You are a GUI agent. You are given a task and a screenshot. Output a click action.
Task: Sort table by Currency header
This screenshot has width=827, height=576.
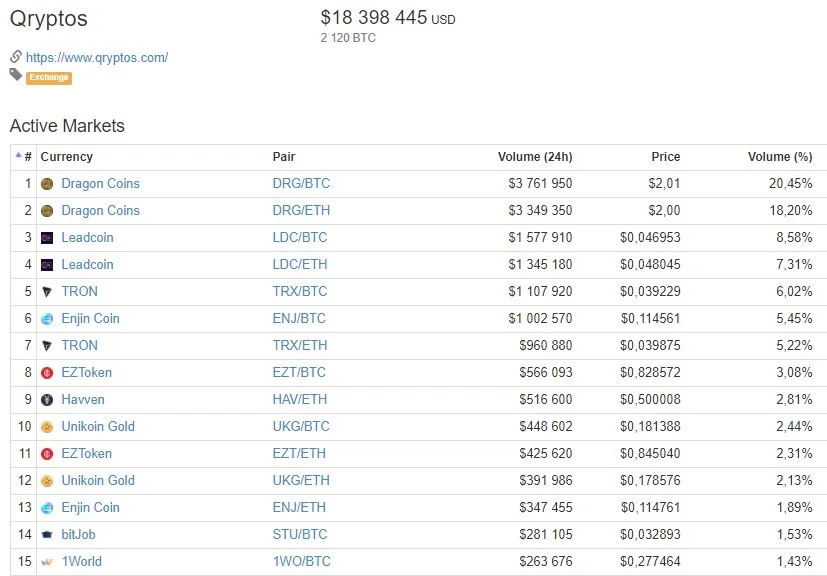coord(66,157)
